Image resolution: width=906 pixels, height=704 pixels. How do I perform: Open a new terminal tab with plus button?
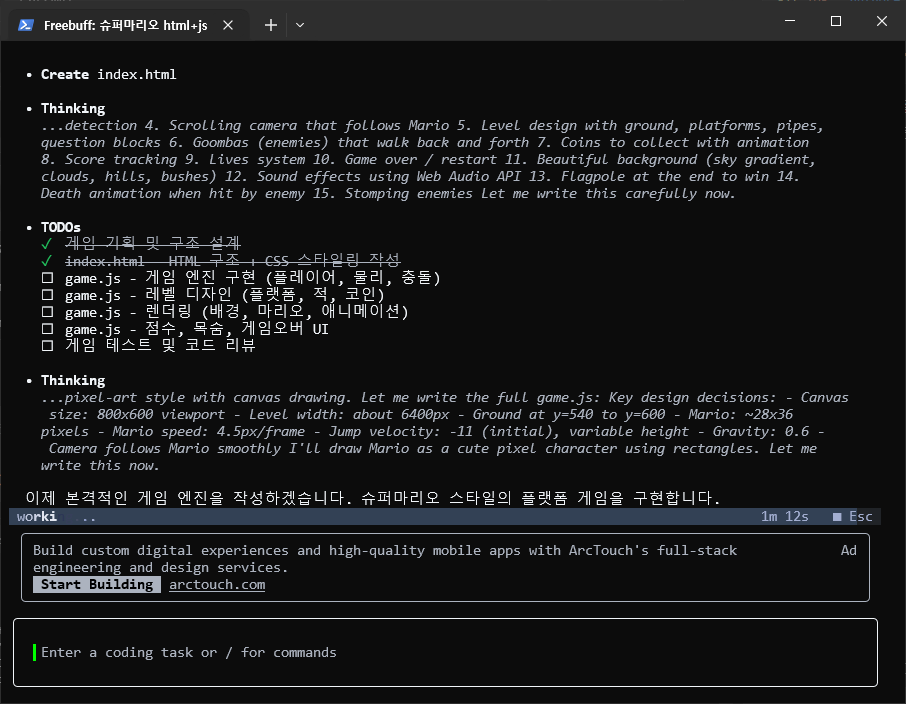pos(270,25)
